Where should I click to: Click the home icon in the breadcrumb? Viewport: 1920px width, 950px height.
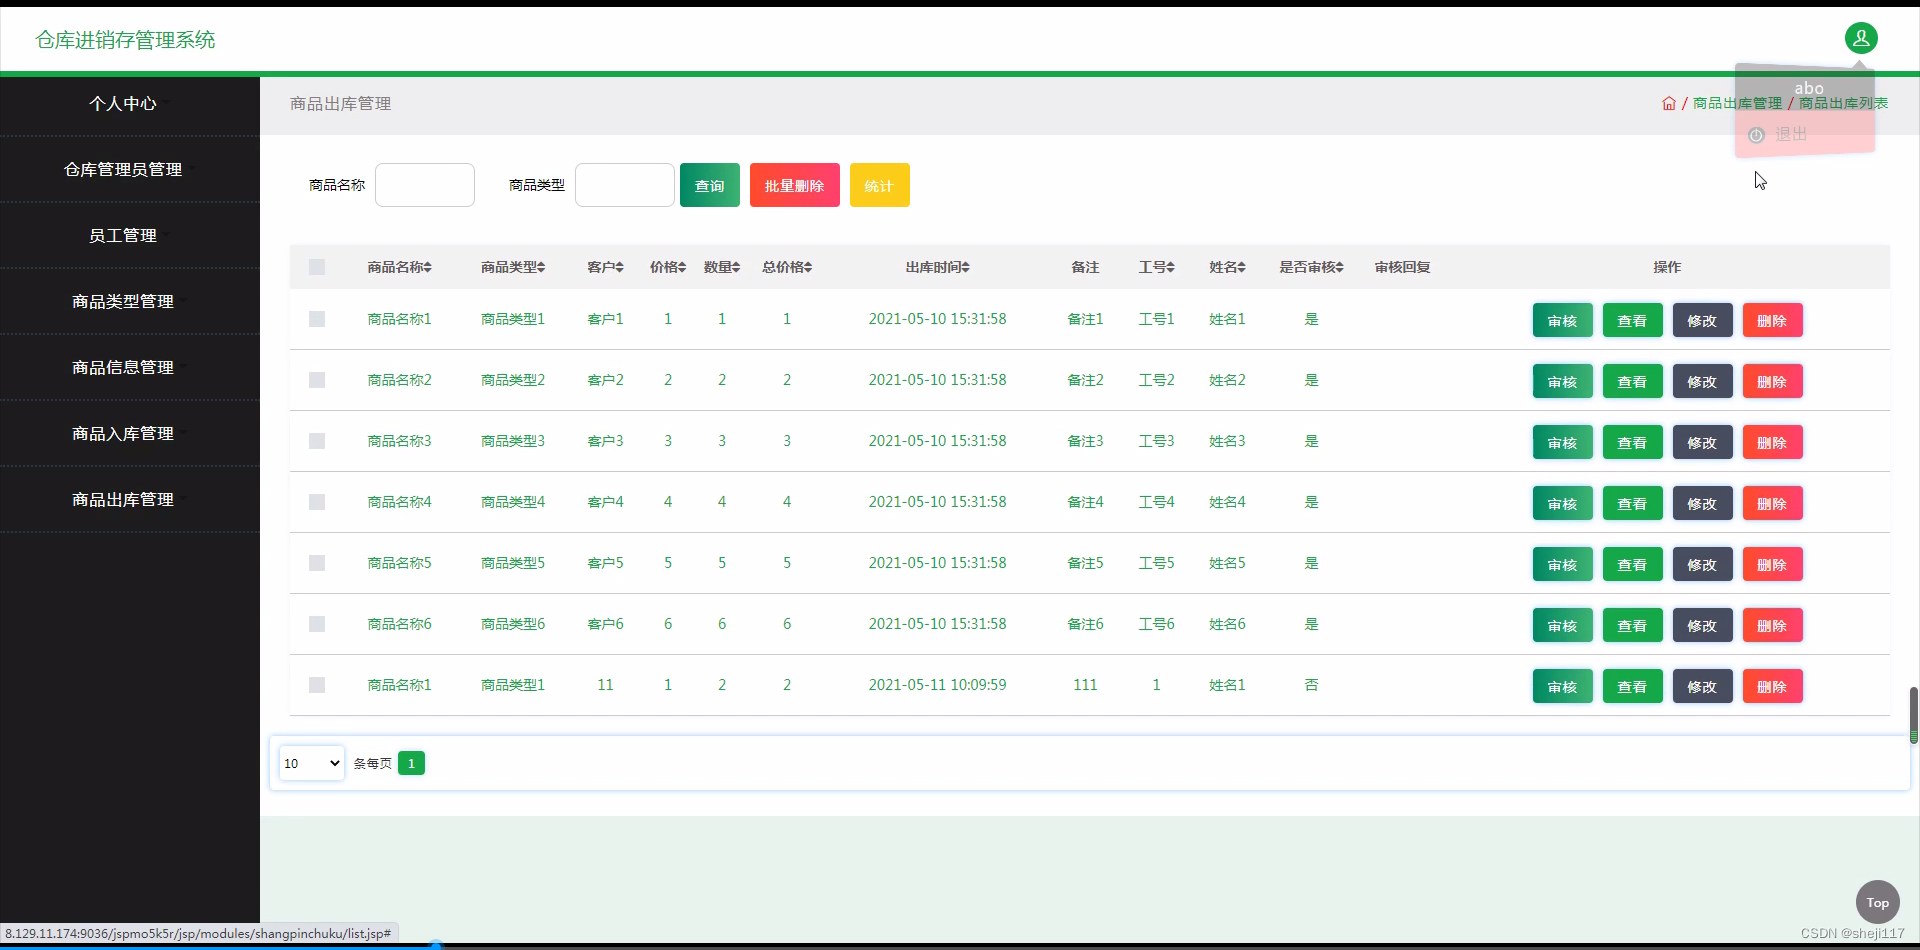click(x=1670, y=103)
